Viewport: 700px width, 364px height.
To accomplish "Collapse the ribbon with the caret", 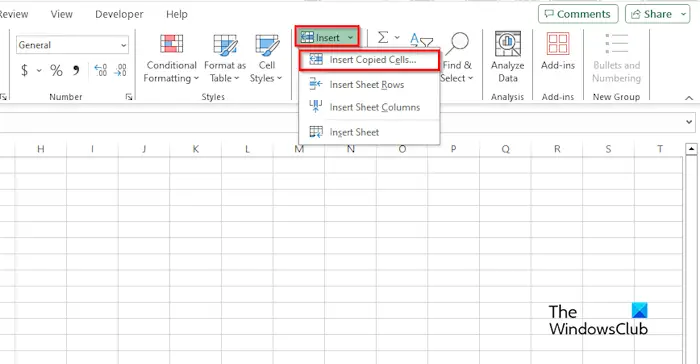I will (689, 98).
